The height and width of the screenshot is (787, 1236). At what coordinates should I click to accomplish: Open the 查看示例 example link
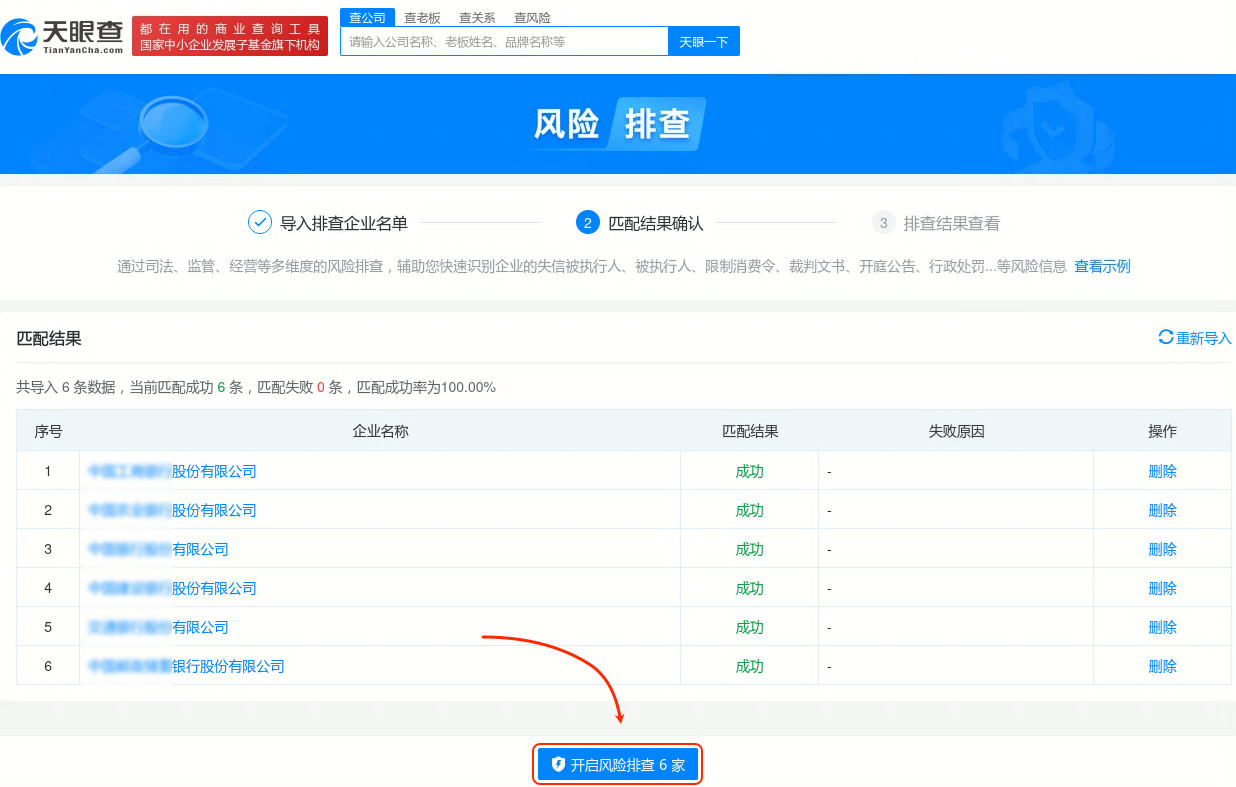(x=1103, y=266)
